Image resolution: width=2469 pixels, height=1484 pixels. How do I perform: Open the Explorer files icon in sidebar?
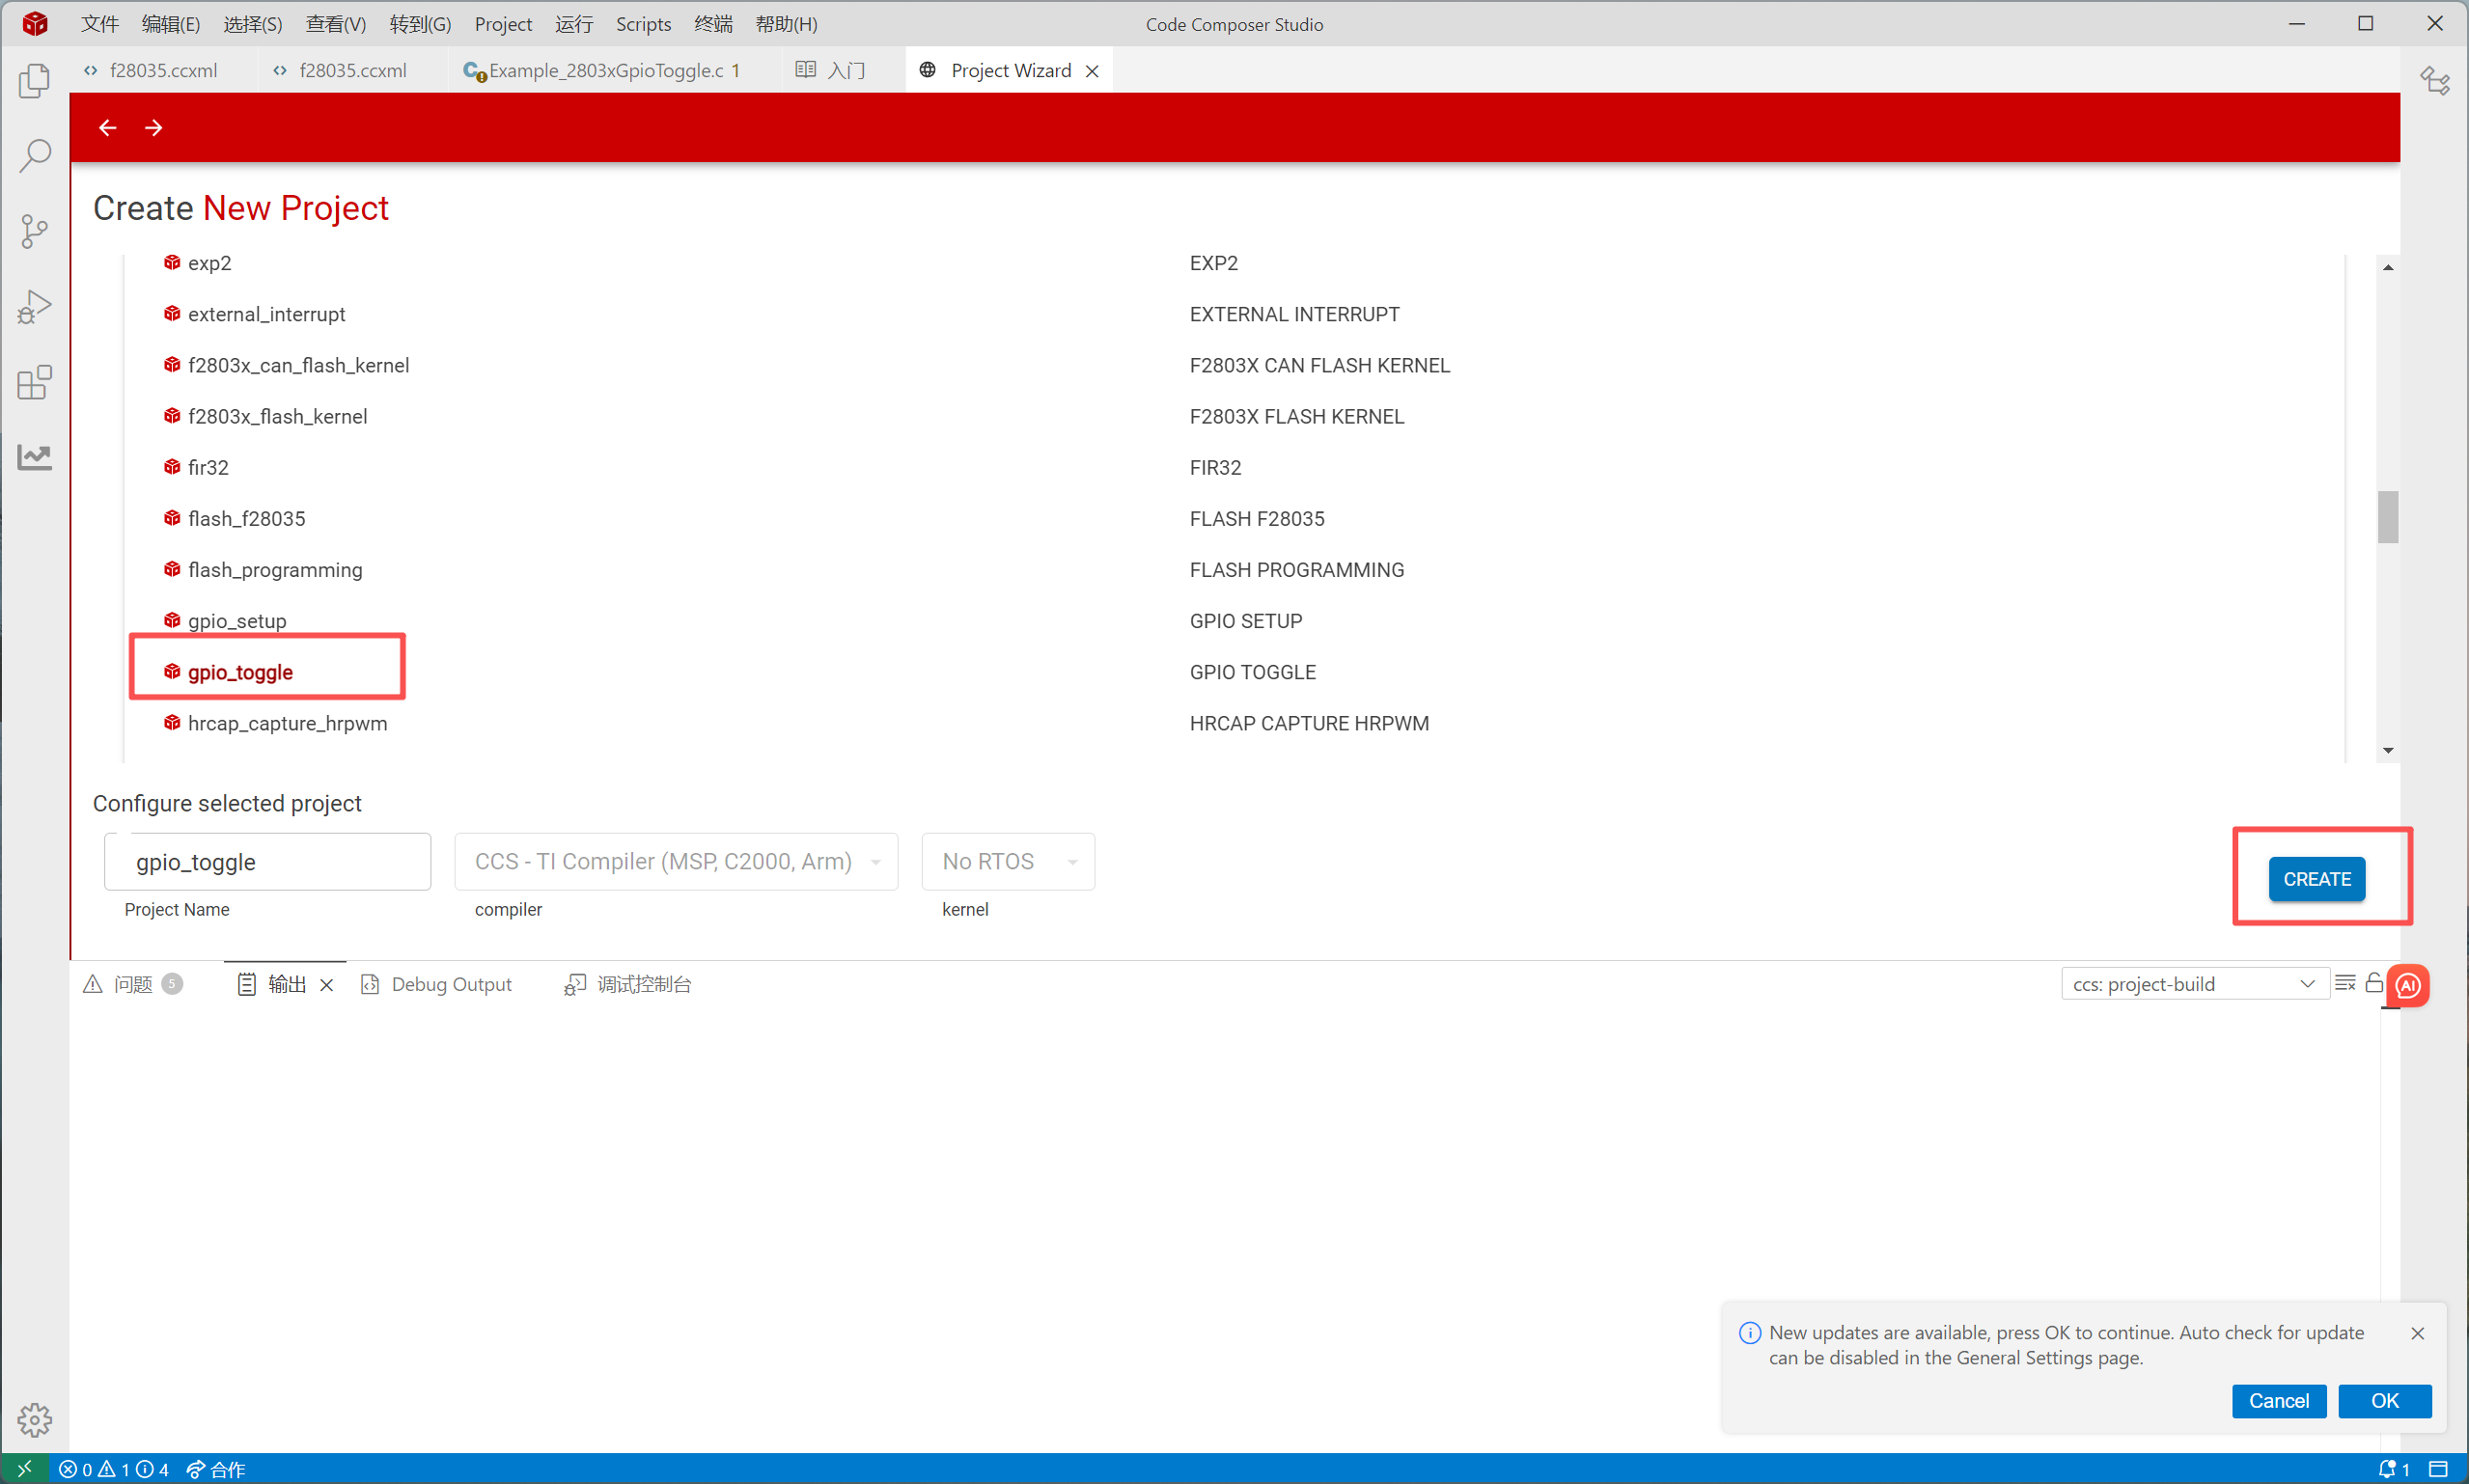point(34,80)
